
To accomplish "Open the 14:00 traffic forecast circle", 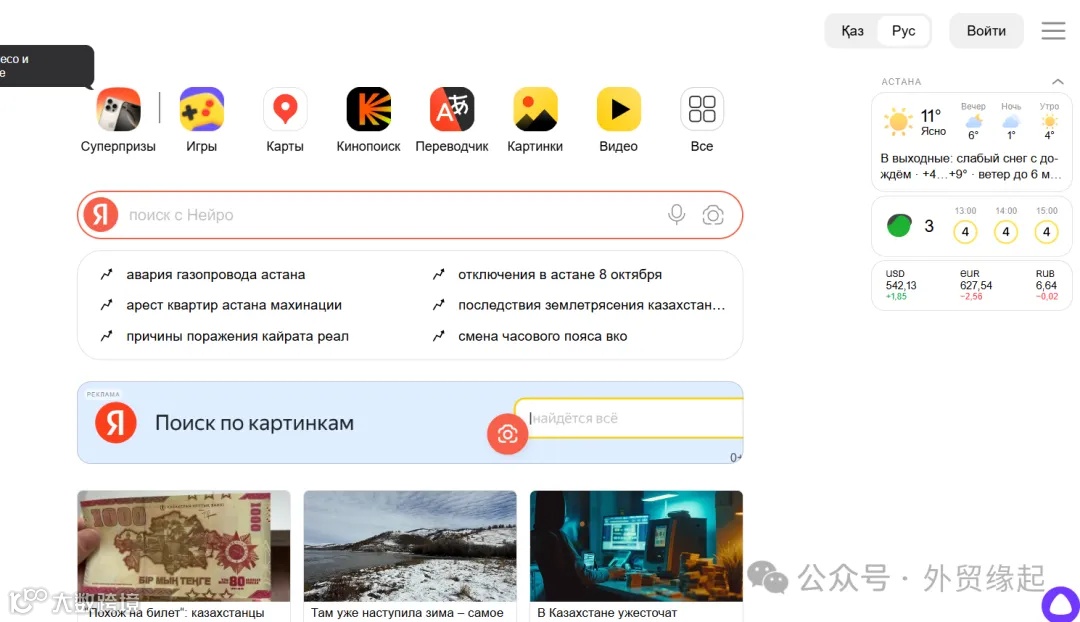I will [1006, 231].
